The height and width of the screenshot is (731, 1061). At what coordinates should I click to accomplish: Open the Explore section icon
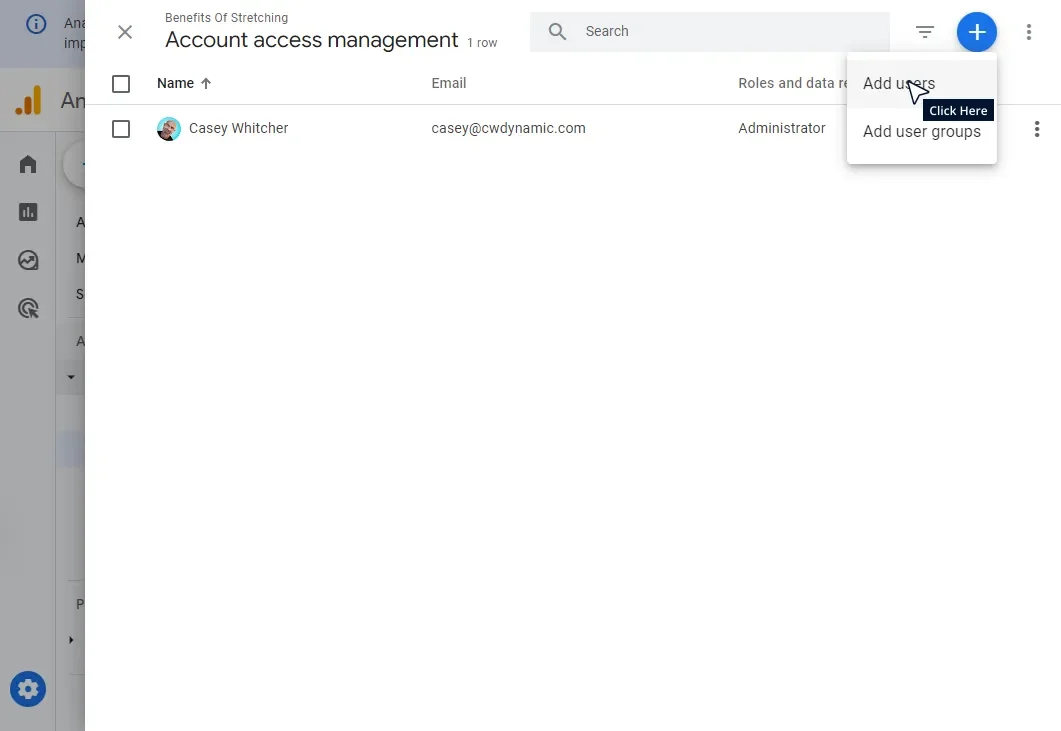point(27,260)
